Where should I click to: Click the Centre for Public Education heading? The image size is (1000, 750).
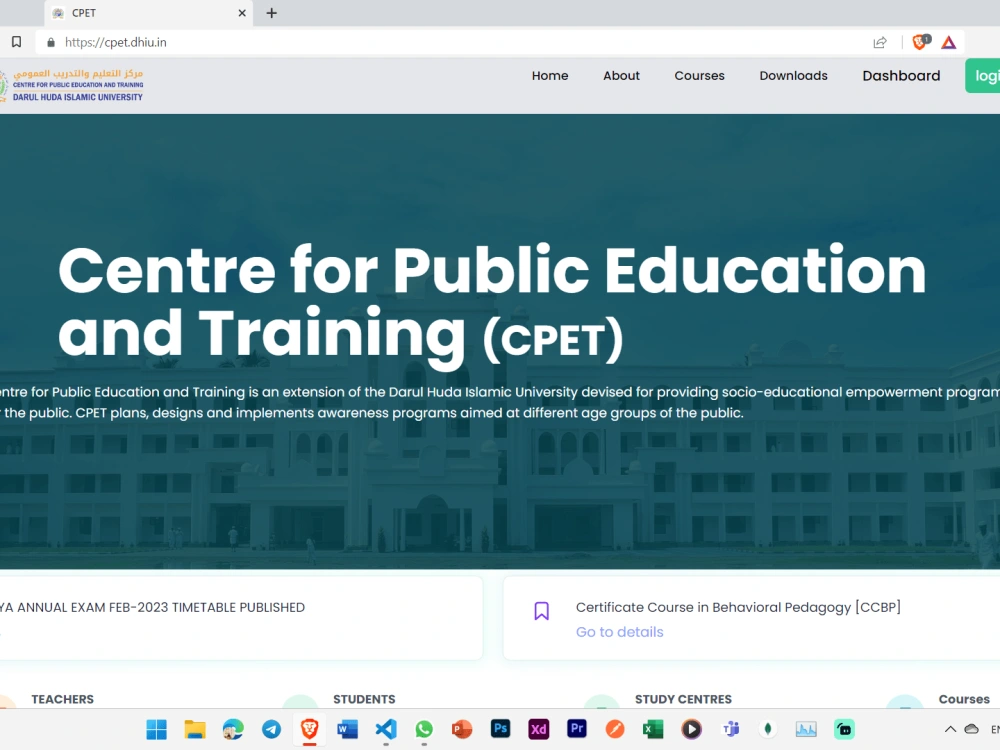pos(492,305)
